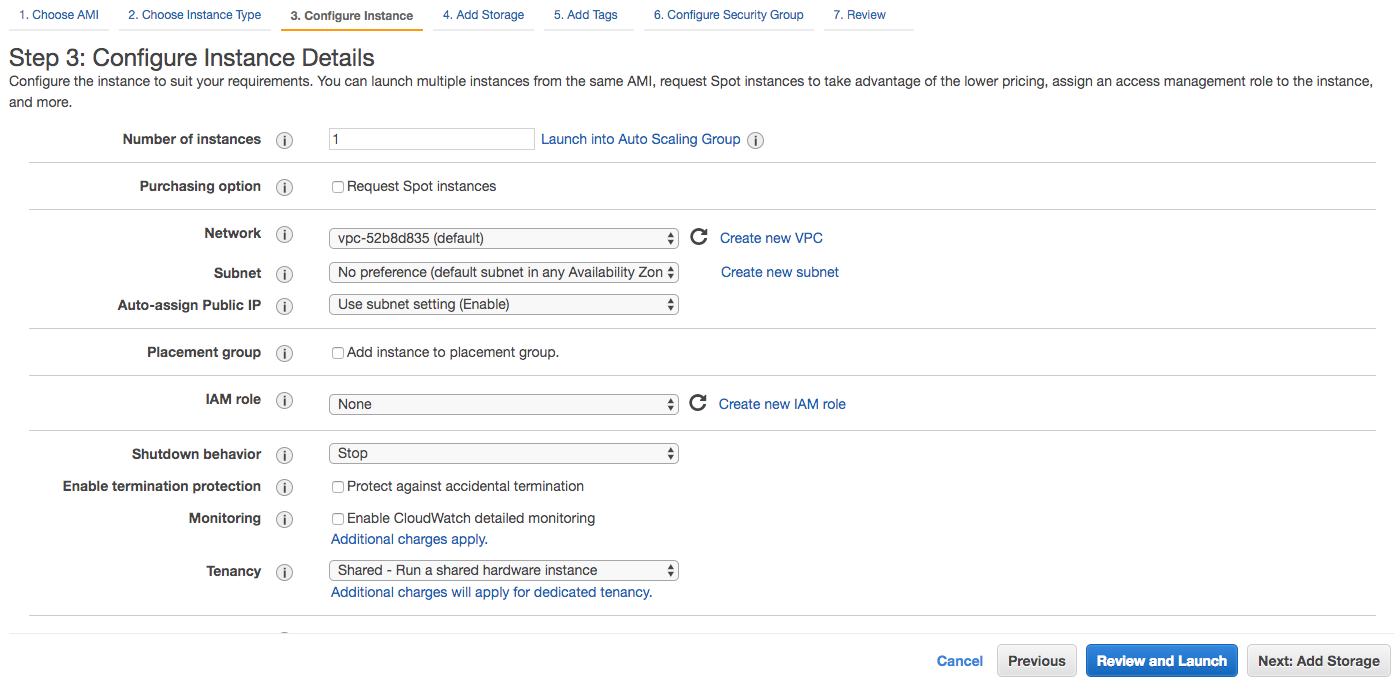View the Tenancy info tooltip

tap(284, 572)
